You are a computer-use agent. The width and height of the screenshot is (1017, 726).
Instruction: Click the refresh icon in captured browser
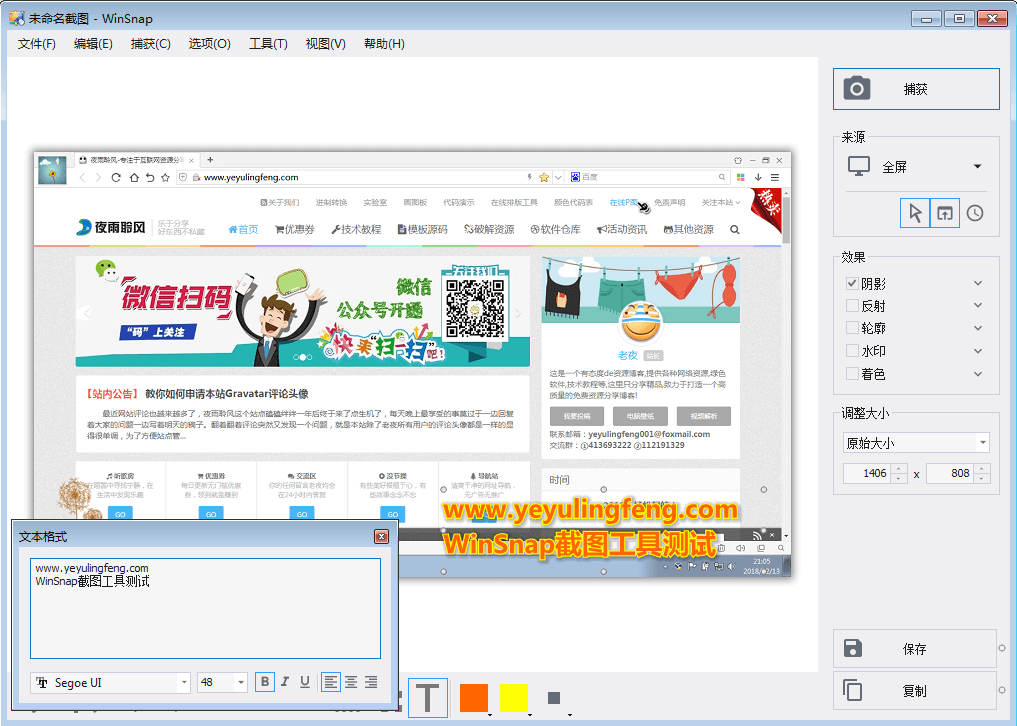click(115, 177)
